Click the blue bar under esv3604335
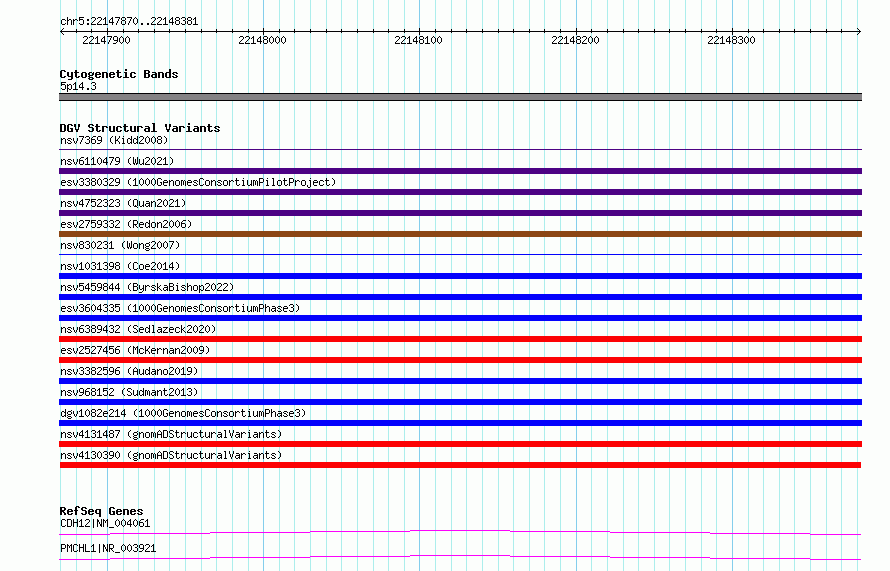Viewport: 890px width, 571px height. 460,318
